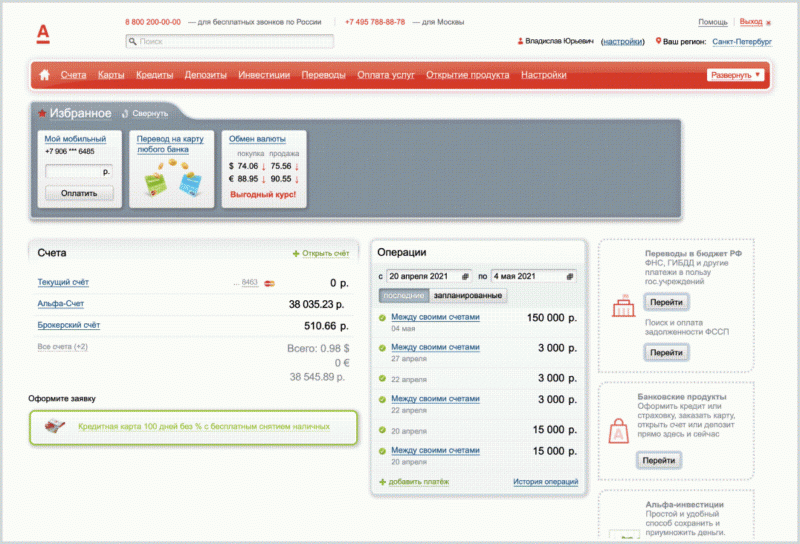Click the money transfer cards illustration
800x544 pixels.
pyautogui.click(x=170, y=180)
